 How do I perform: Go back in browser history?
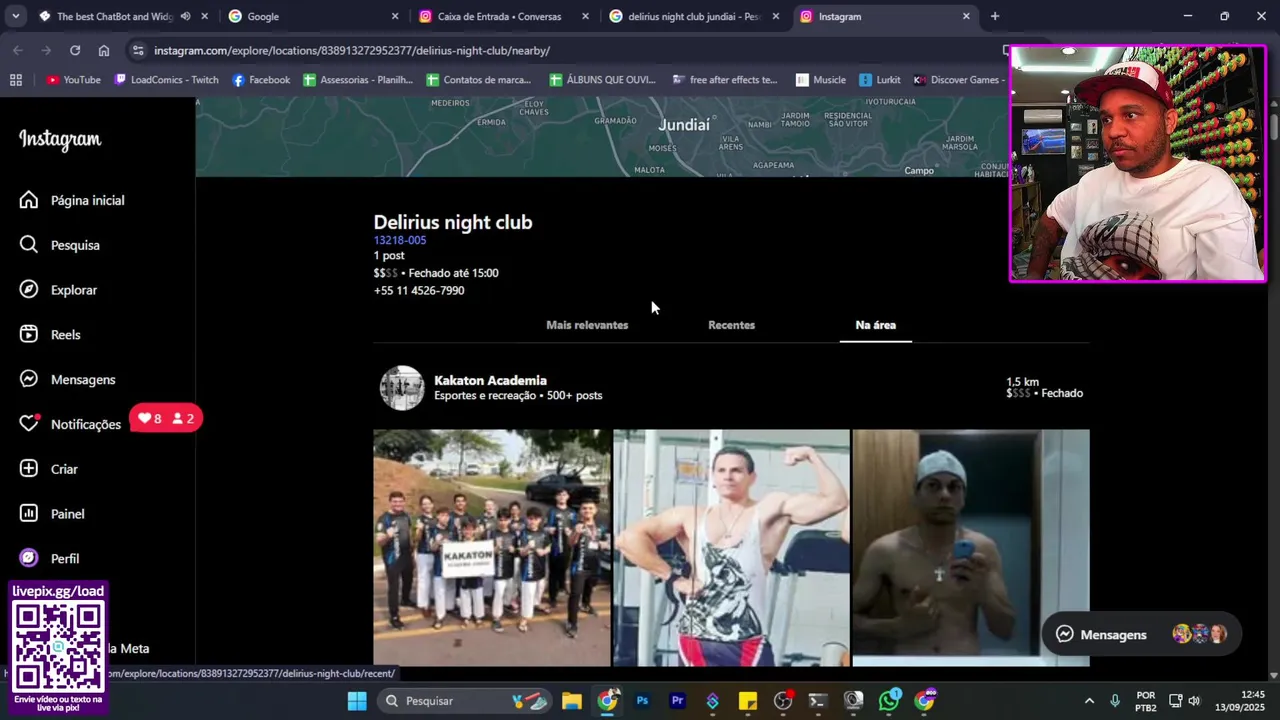18,50
